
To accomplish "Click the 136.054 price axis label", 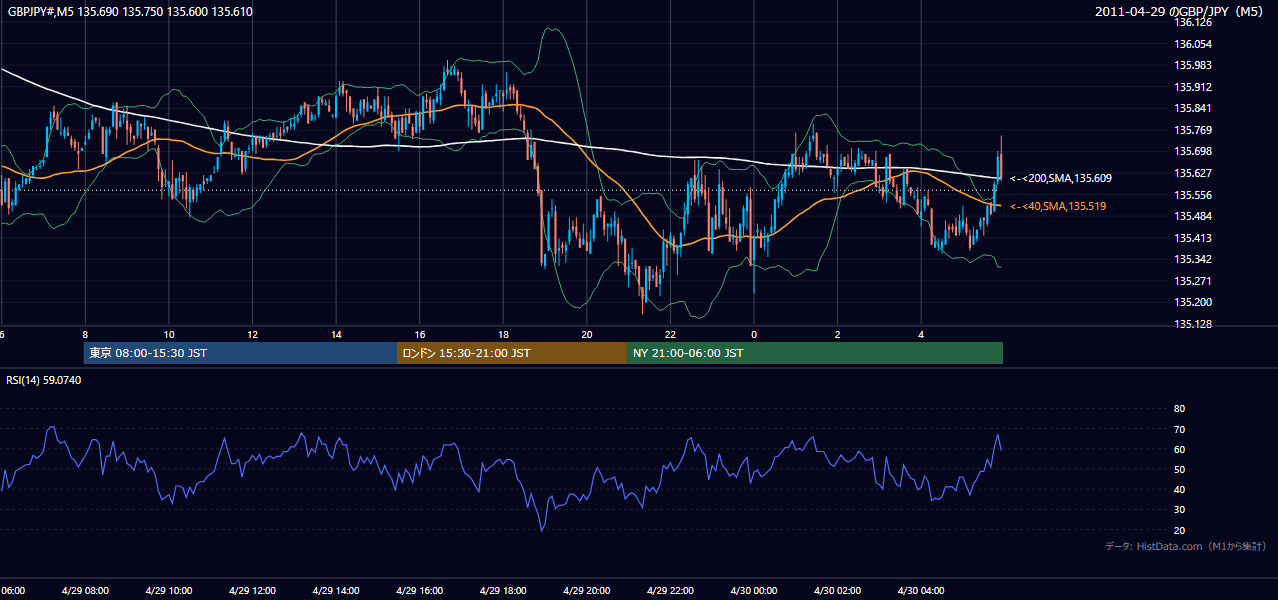I will [1193, 45].
